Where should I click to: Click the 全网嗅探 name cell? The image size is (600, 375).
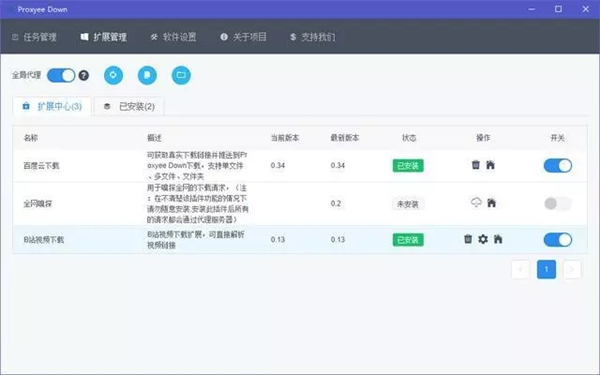point(38,204)
